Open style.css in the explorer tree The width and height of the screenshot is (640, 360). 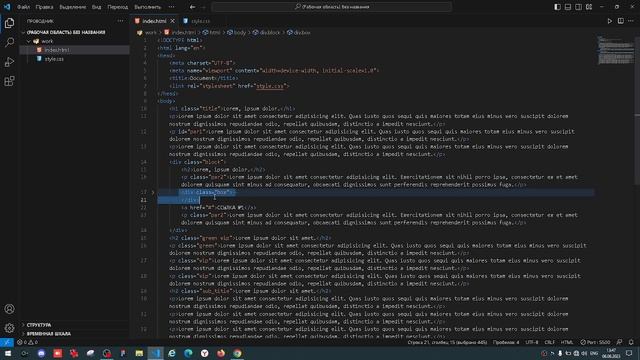tap(54, 59)
